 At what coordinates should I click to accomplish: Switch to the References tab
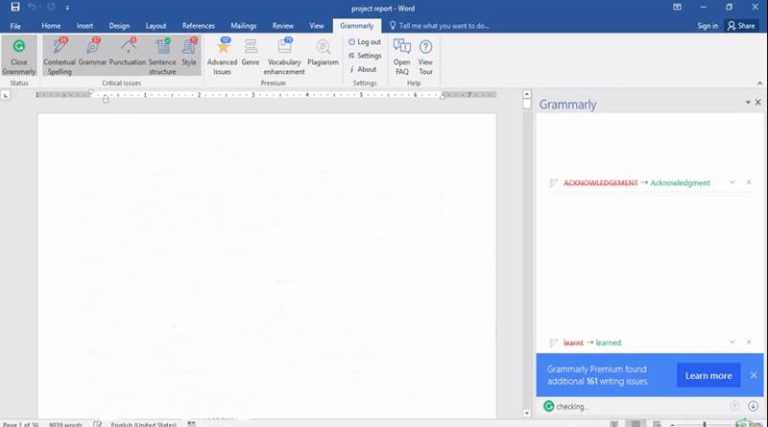click(198, 26)
